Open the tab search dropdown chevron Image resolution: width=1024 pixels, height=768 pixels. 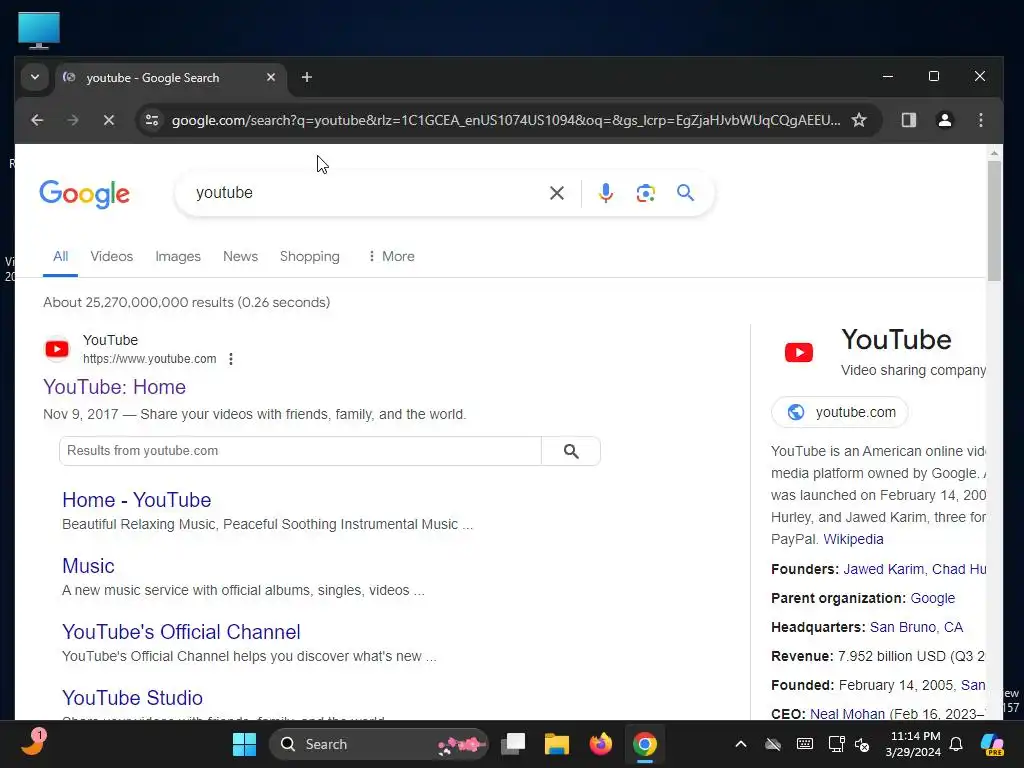(35, 78)
